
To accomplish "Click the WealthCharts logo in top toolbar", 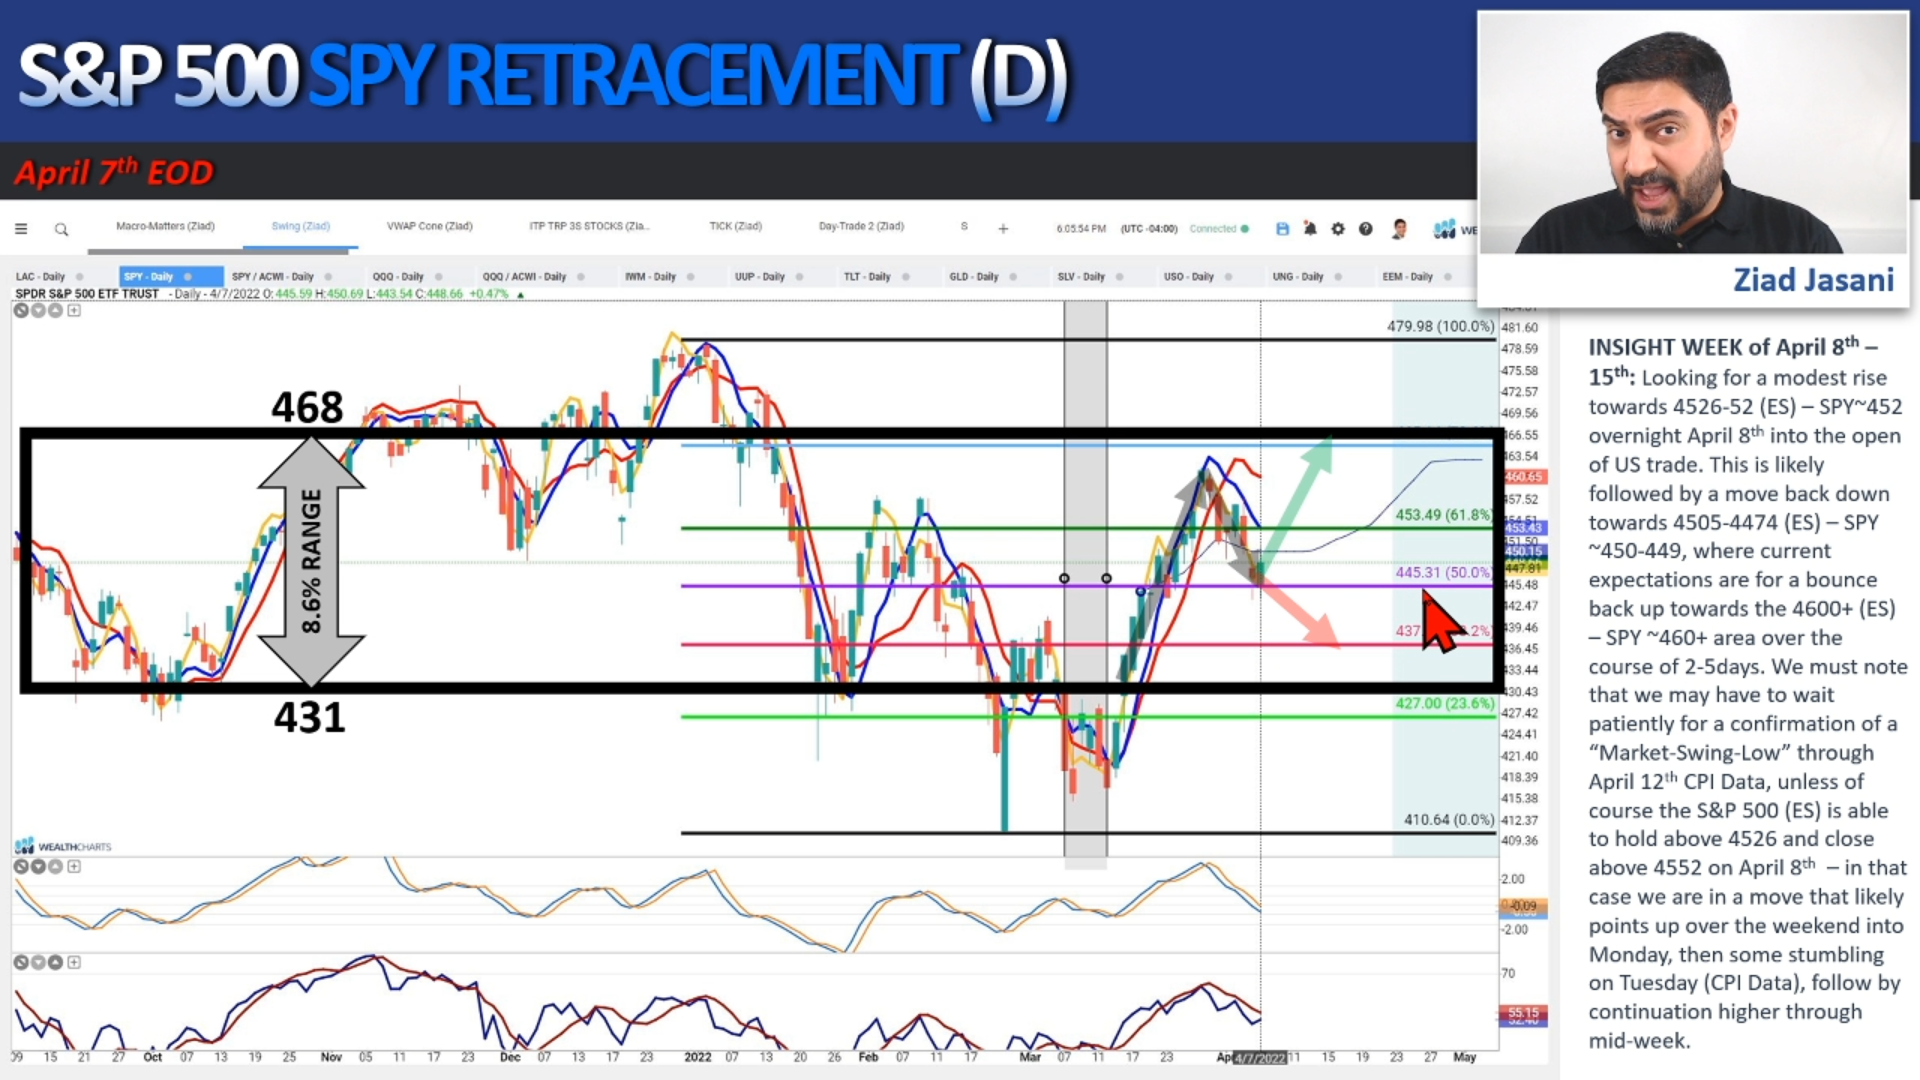I will point(1455,230).
